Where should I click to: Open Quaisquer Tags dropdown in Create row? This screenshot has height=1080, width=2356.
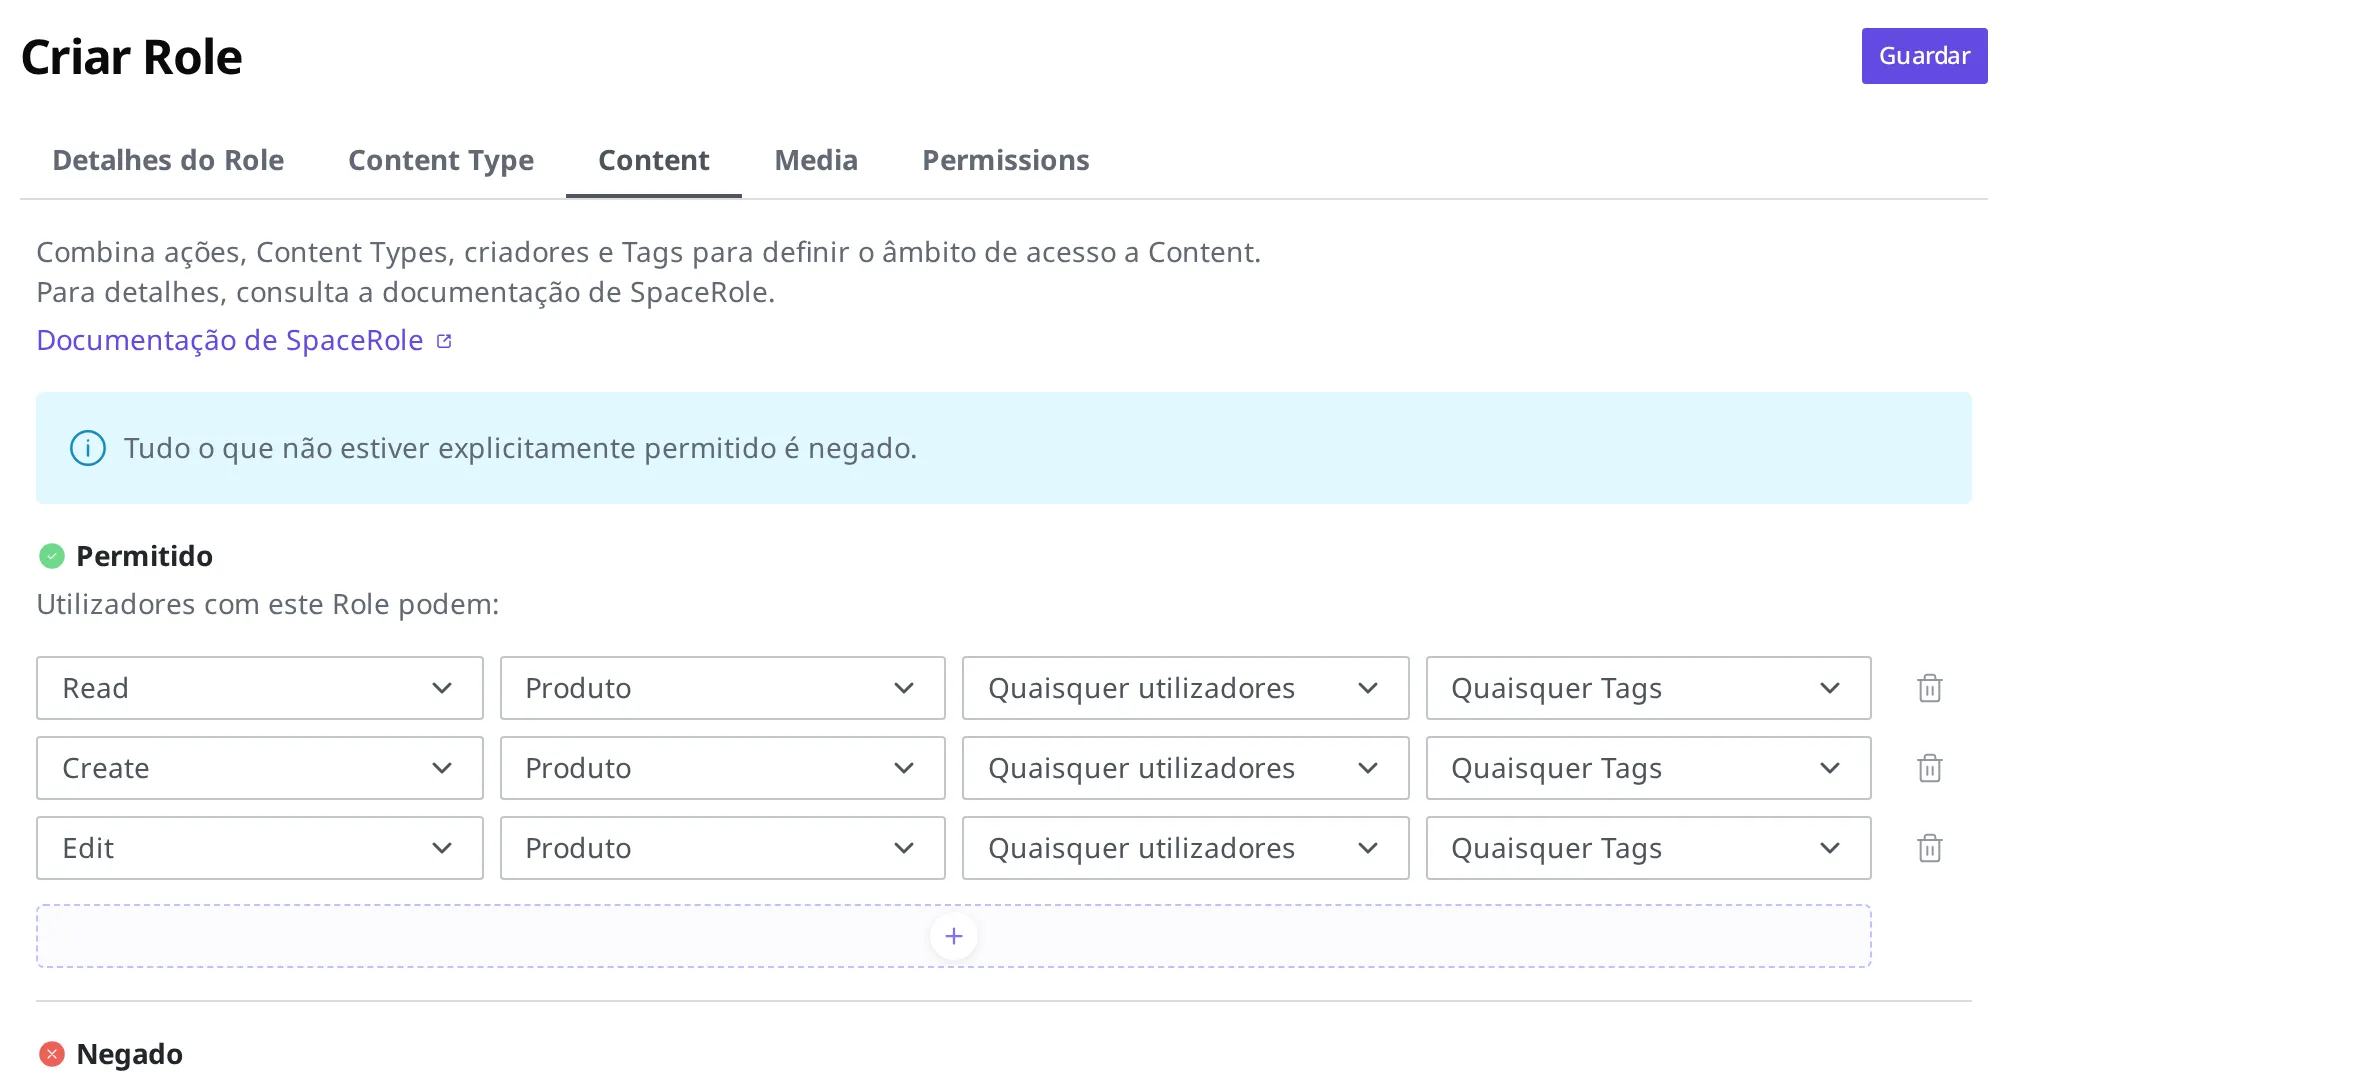[x=1649, y=768]
